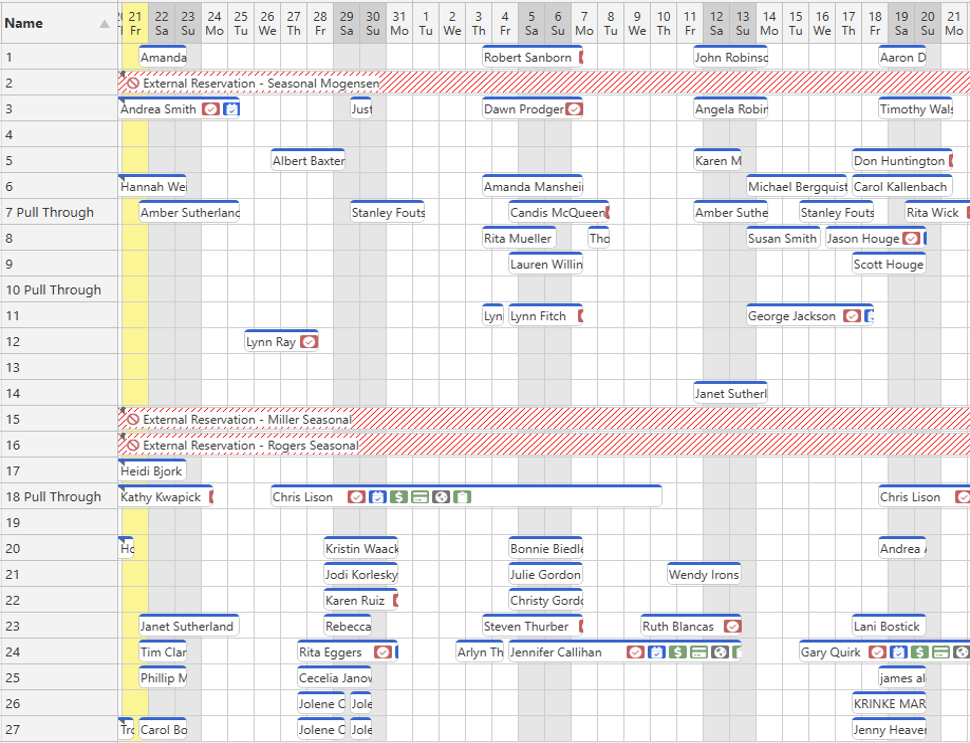
Task: Click the blocked icon on Miller Seasonal external reservation
Action: click(132, 419)
